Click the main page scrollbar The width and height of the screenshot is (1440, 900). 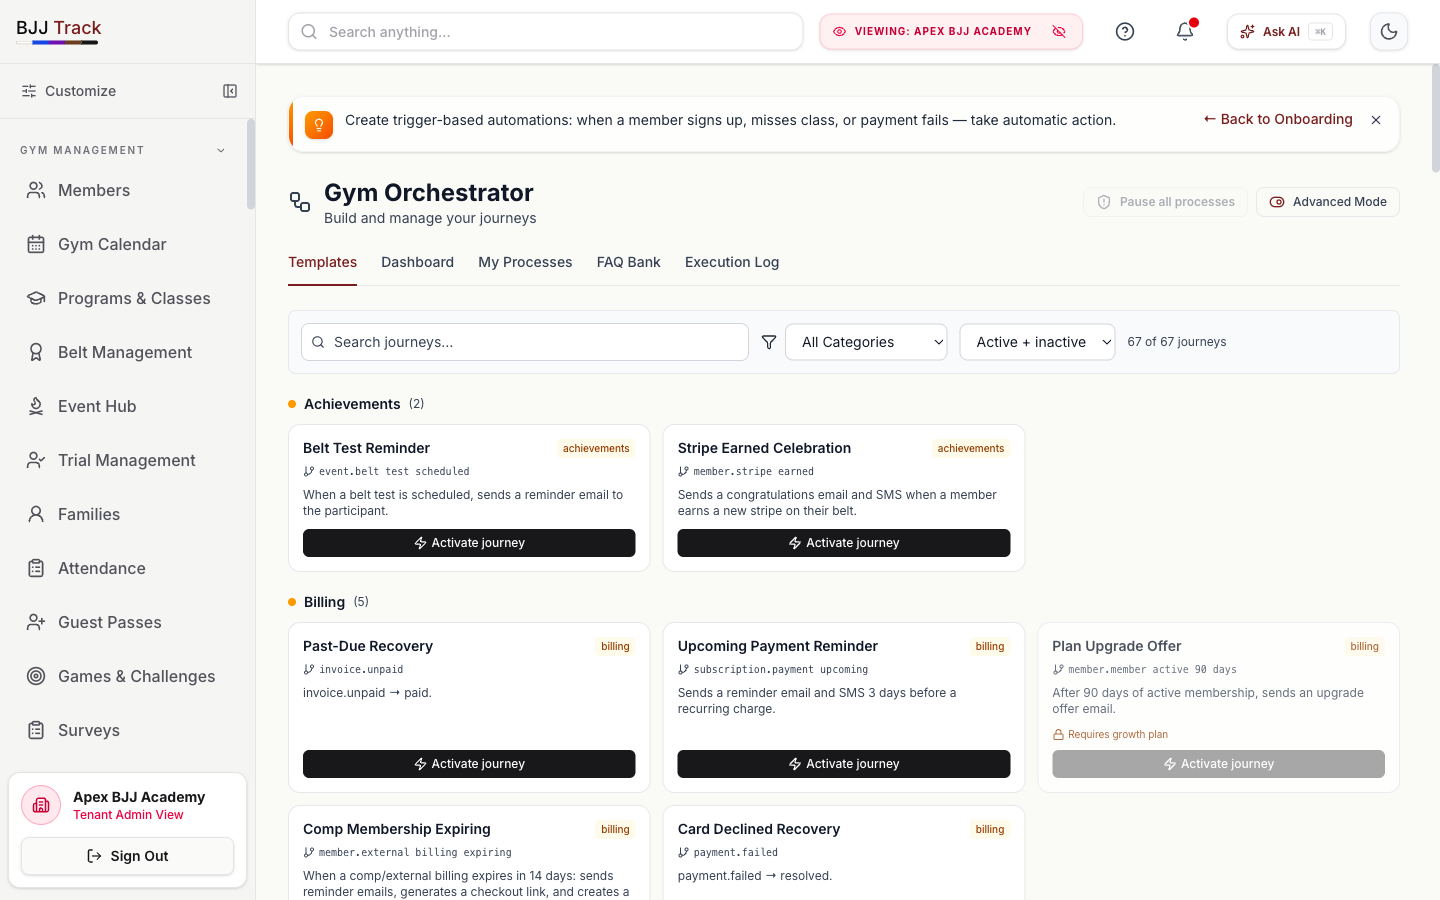1435,118
